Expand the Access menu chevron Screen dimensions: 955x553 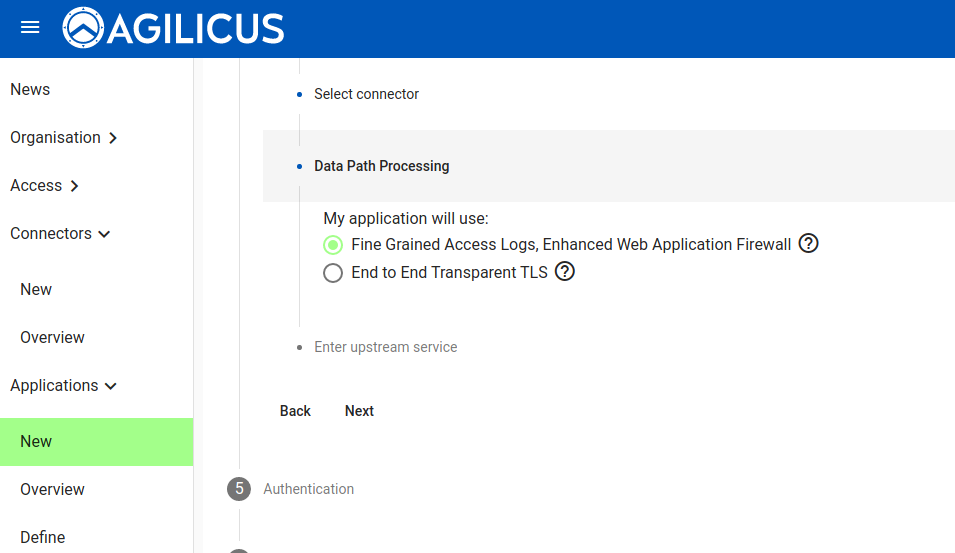pyautogui.click(x=74, y=186)
